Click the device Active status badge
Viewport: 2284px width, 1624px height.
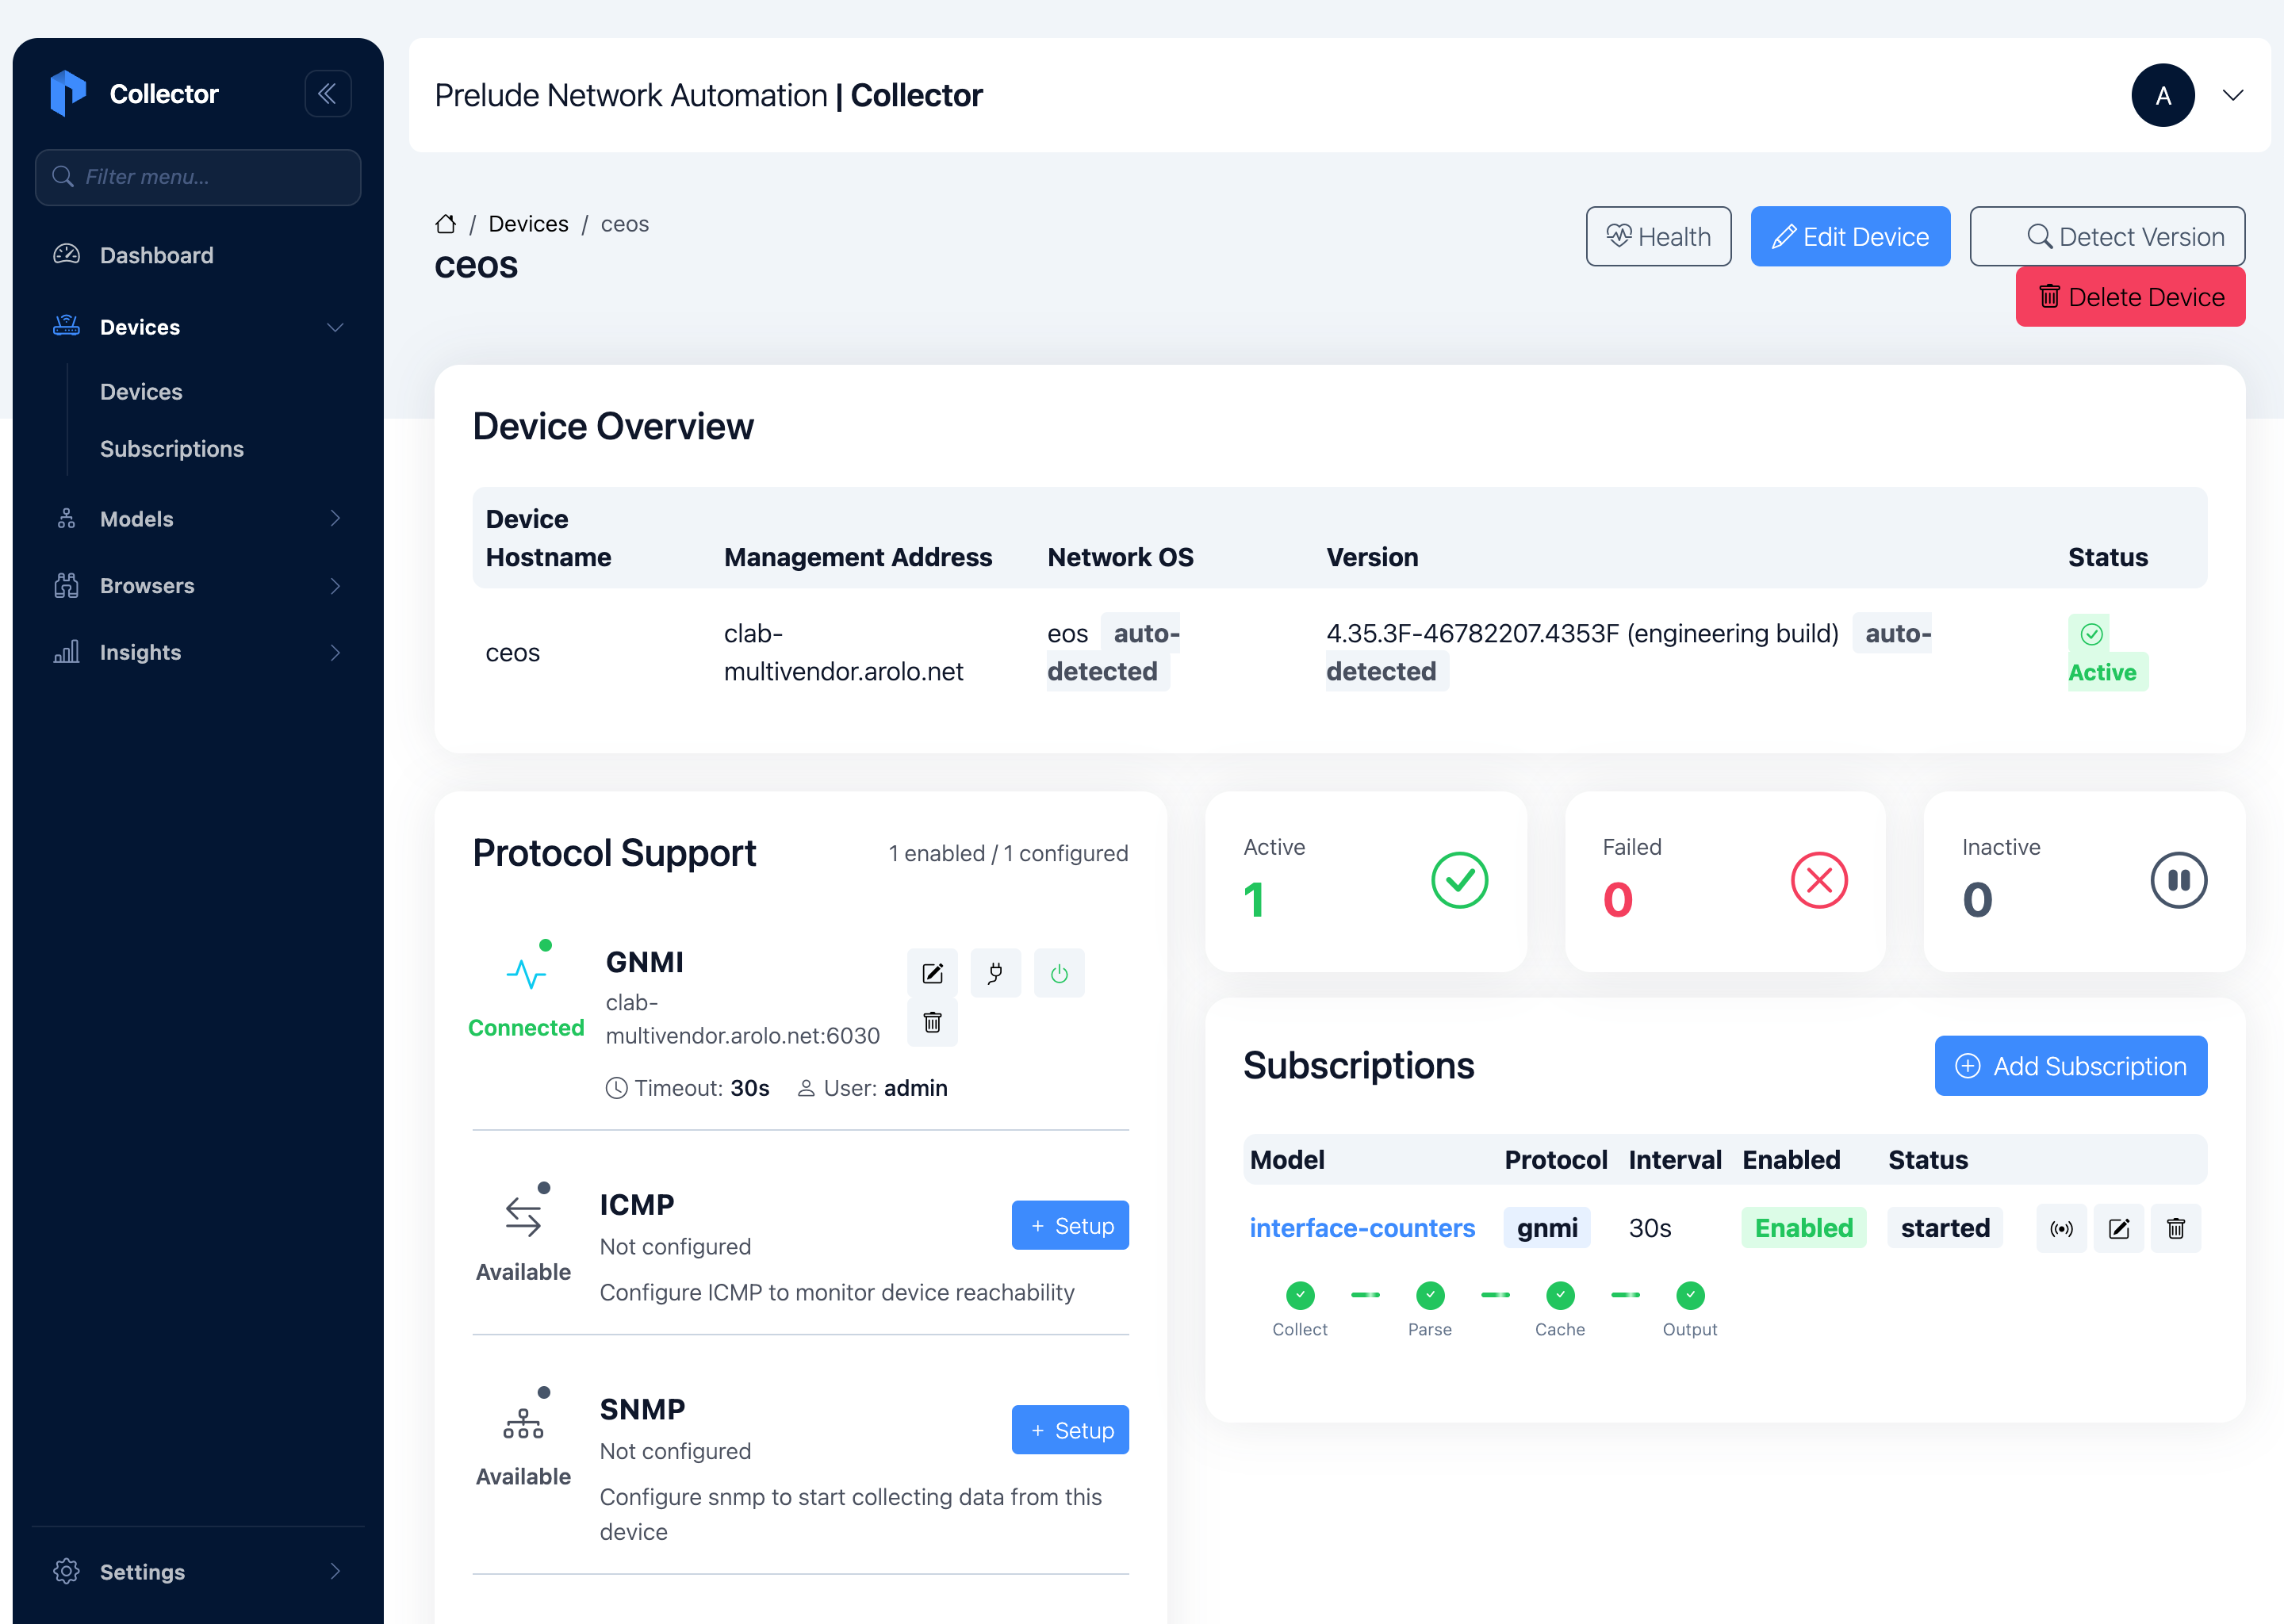[2107, 653]
